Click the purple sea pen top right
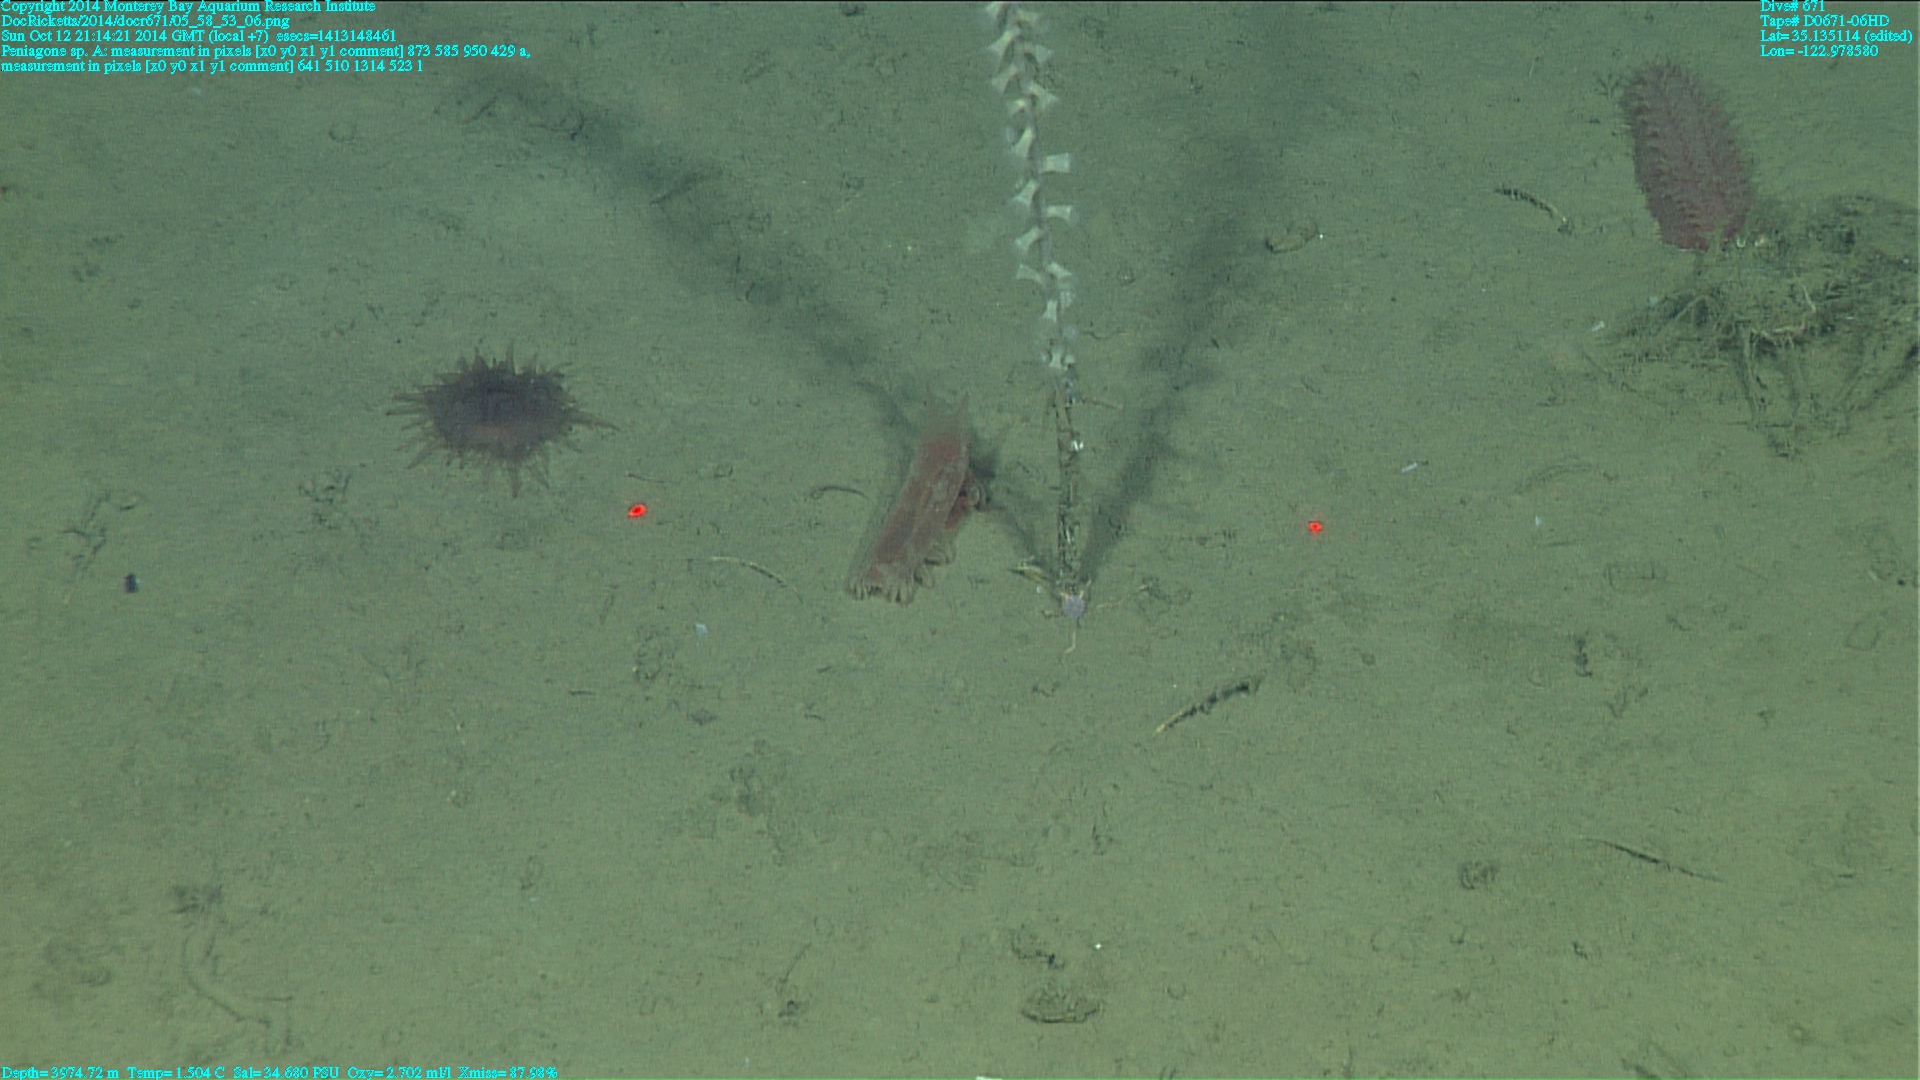This screenshot has height=1080, width=1920. coord(1685,160)
